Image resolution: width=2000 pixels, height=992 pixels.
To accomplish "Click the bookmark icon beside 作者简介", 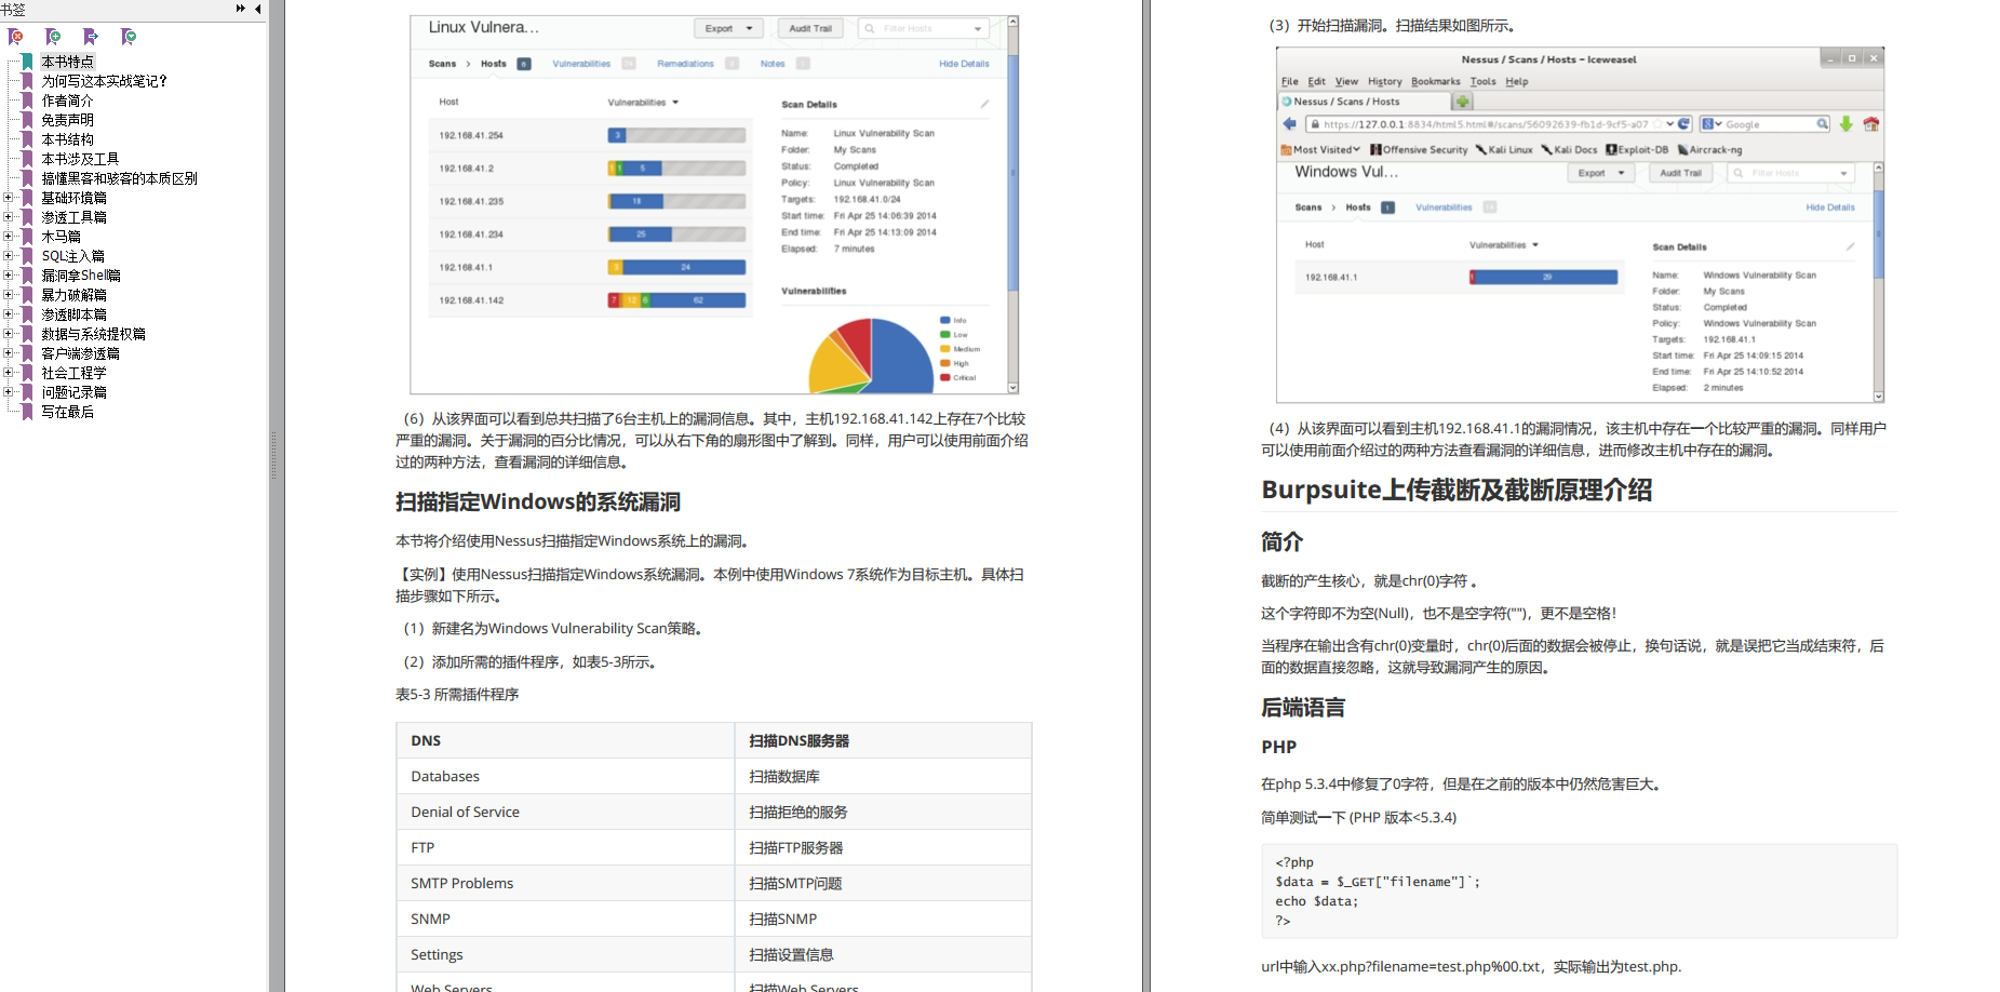I will click(x=27, y=101).
